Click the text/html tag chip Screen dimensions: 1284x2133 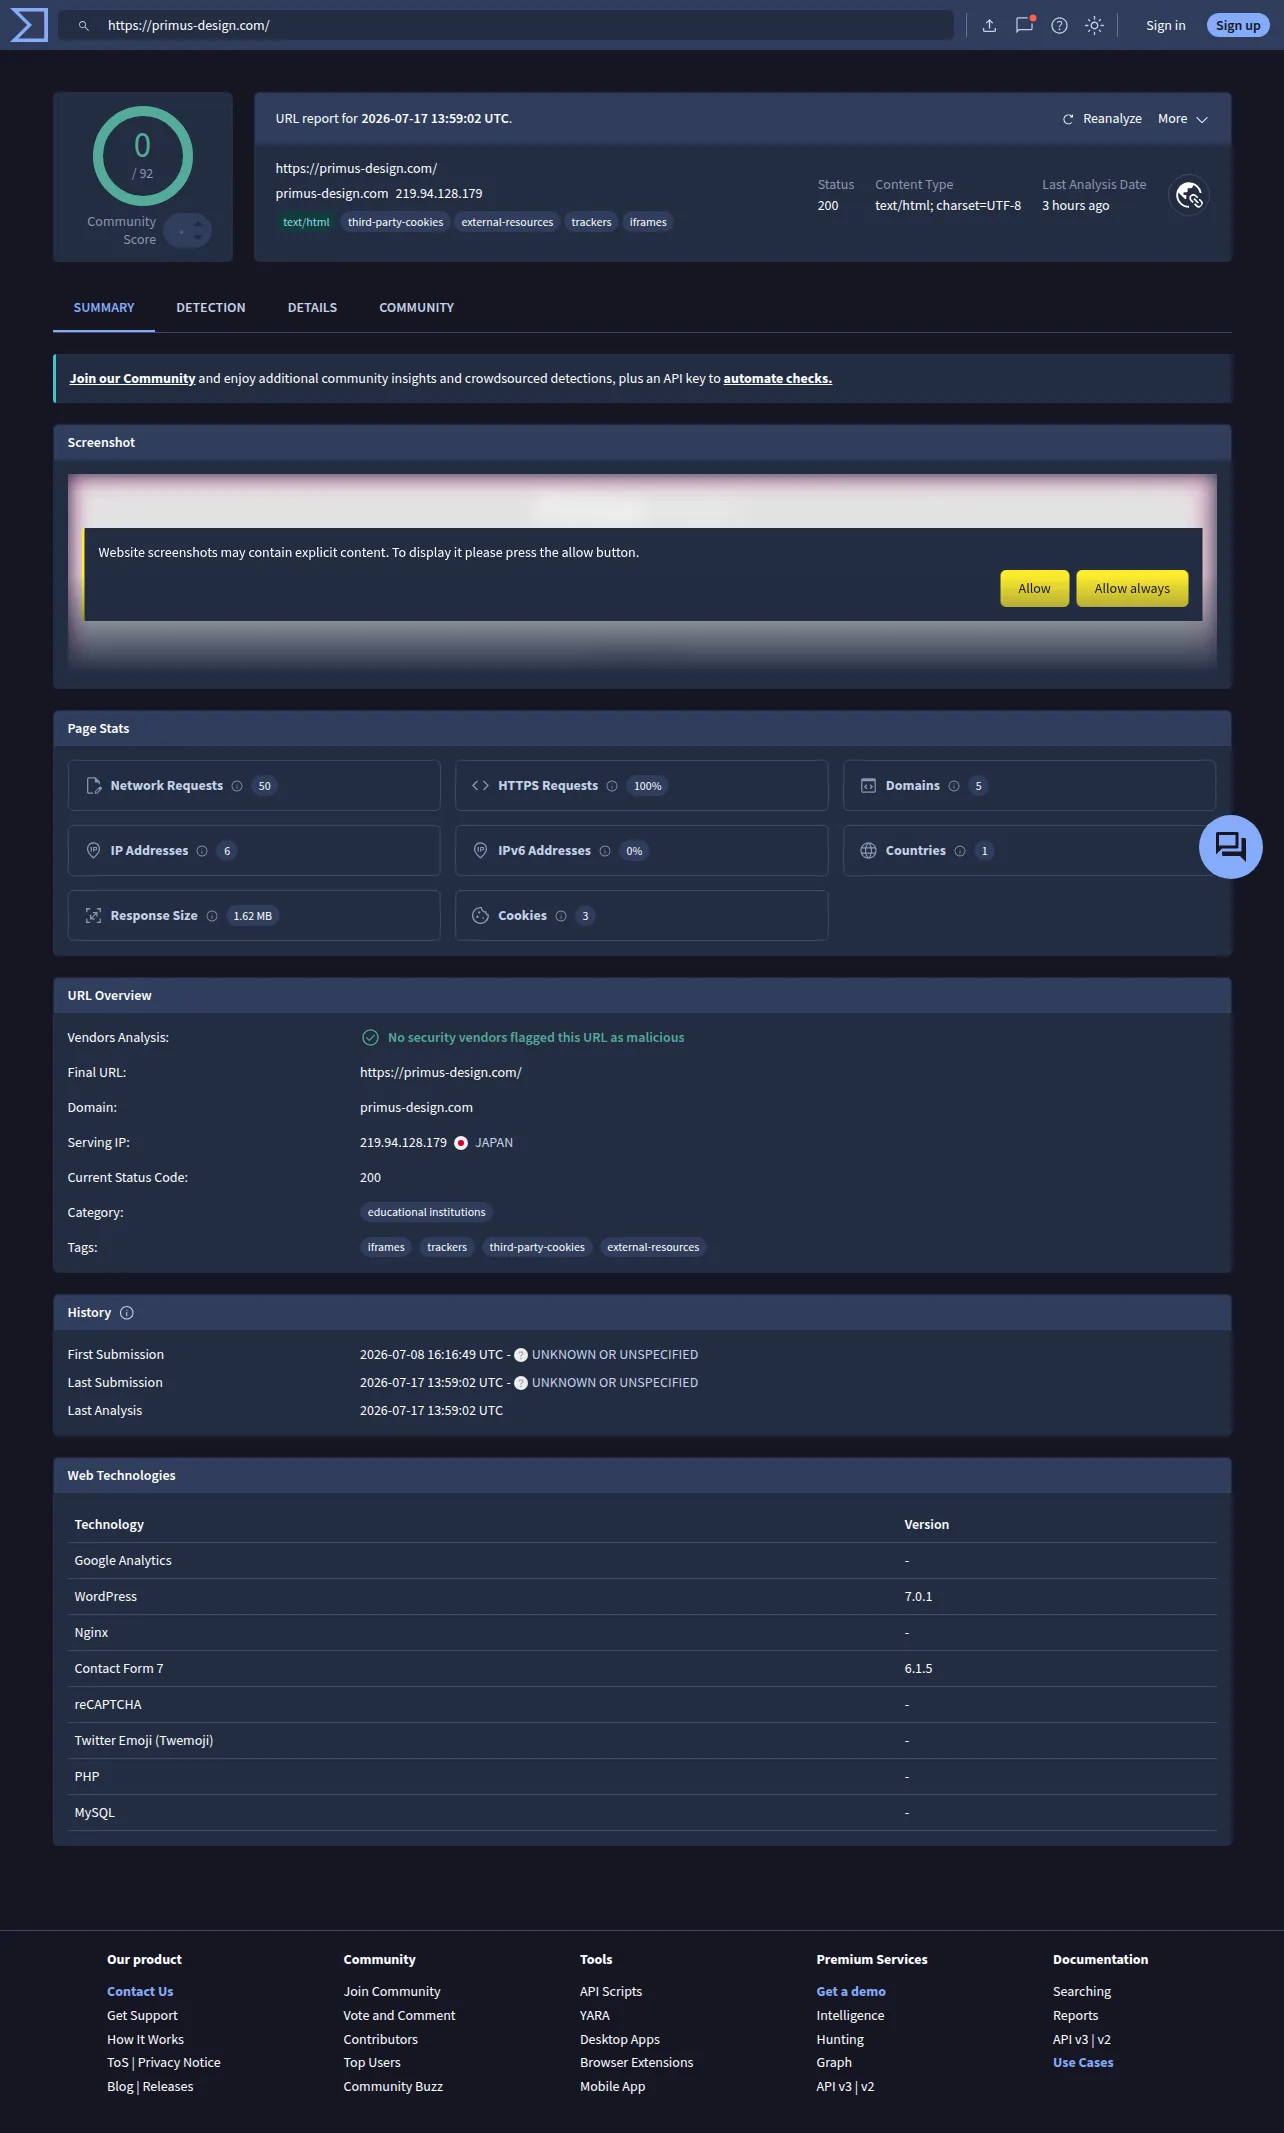[306, 223]
